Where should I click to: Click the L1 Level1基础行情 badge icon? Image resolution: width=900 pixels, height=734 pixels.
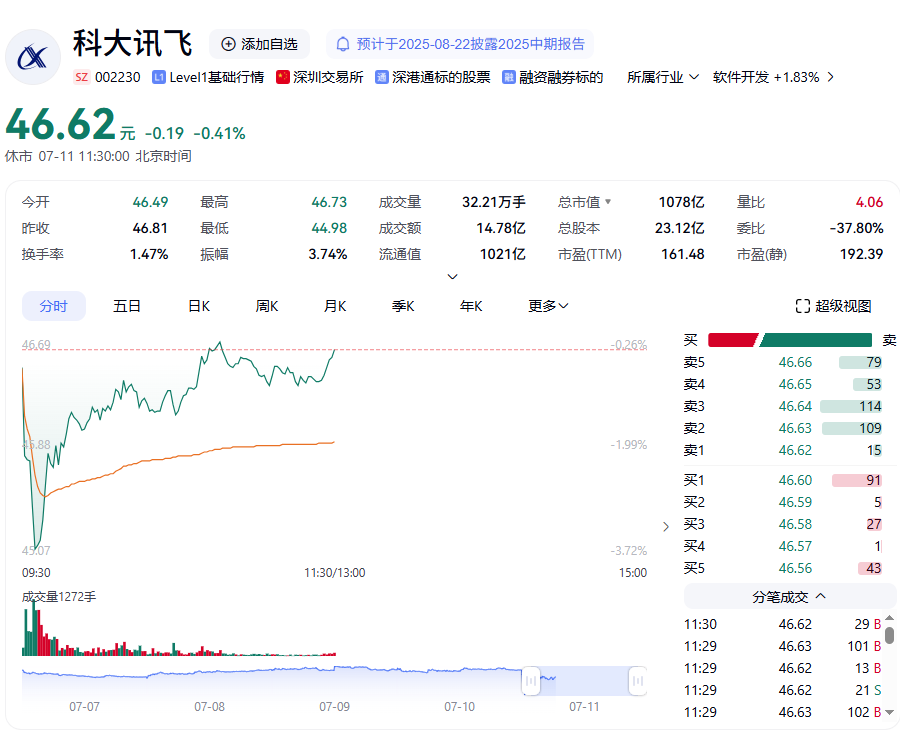pos(159,77)
